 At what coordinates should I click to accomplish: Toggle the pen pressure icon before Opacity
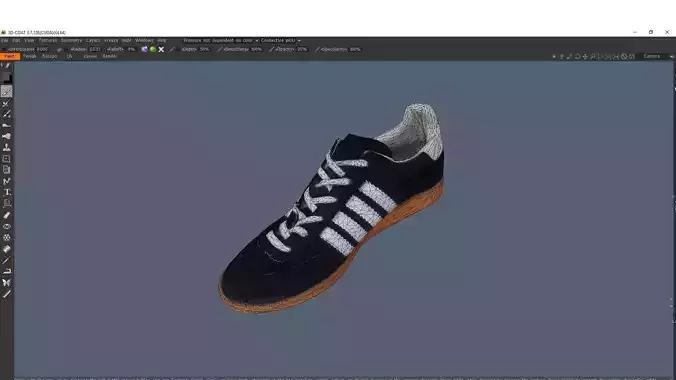click(271, 49)
